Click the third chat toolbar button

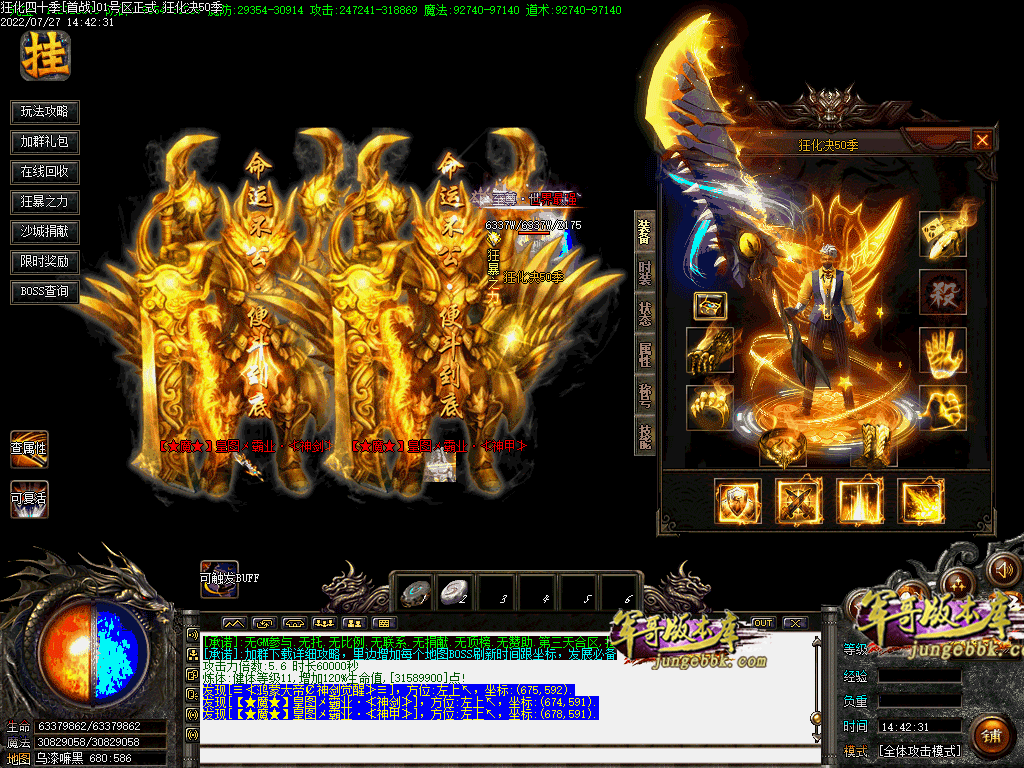[x=294, y=623]
